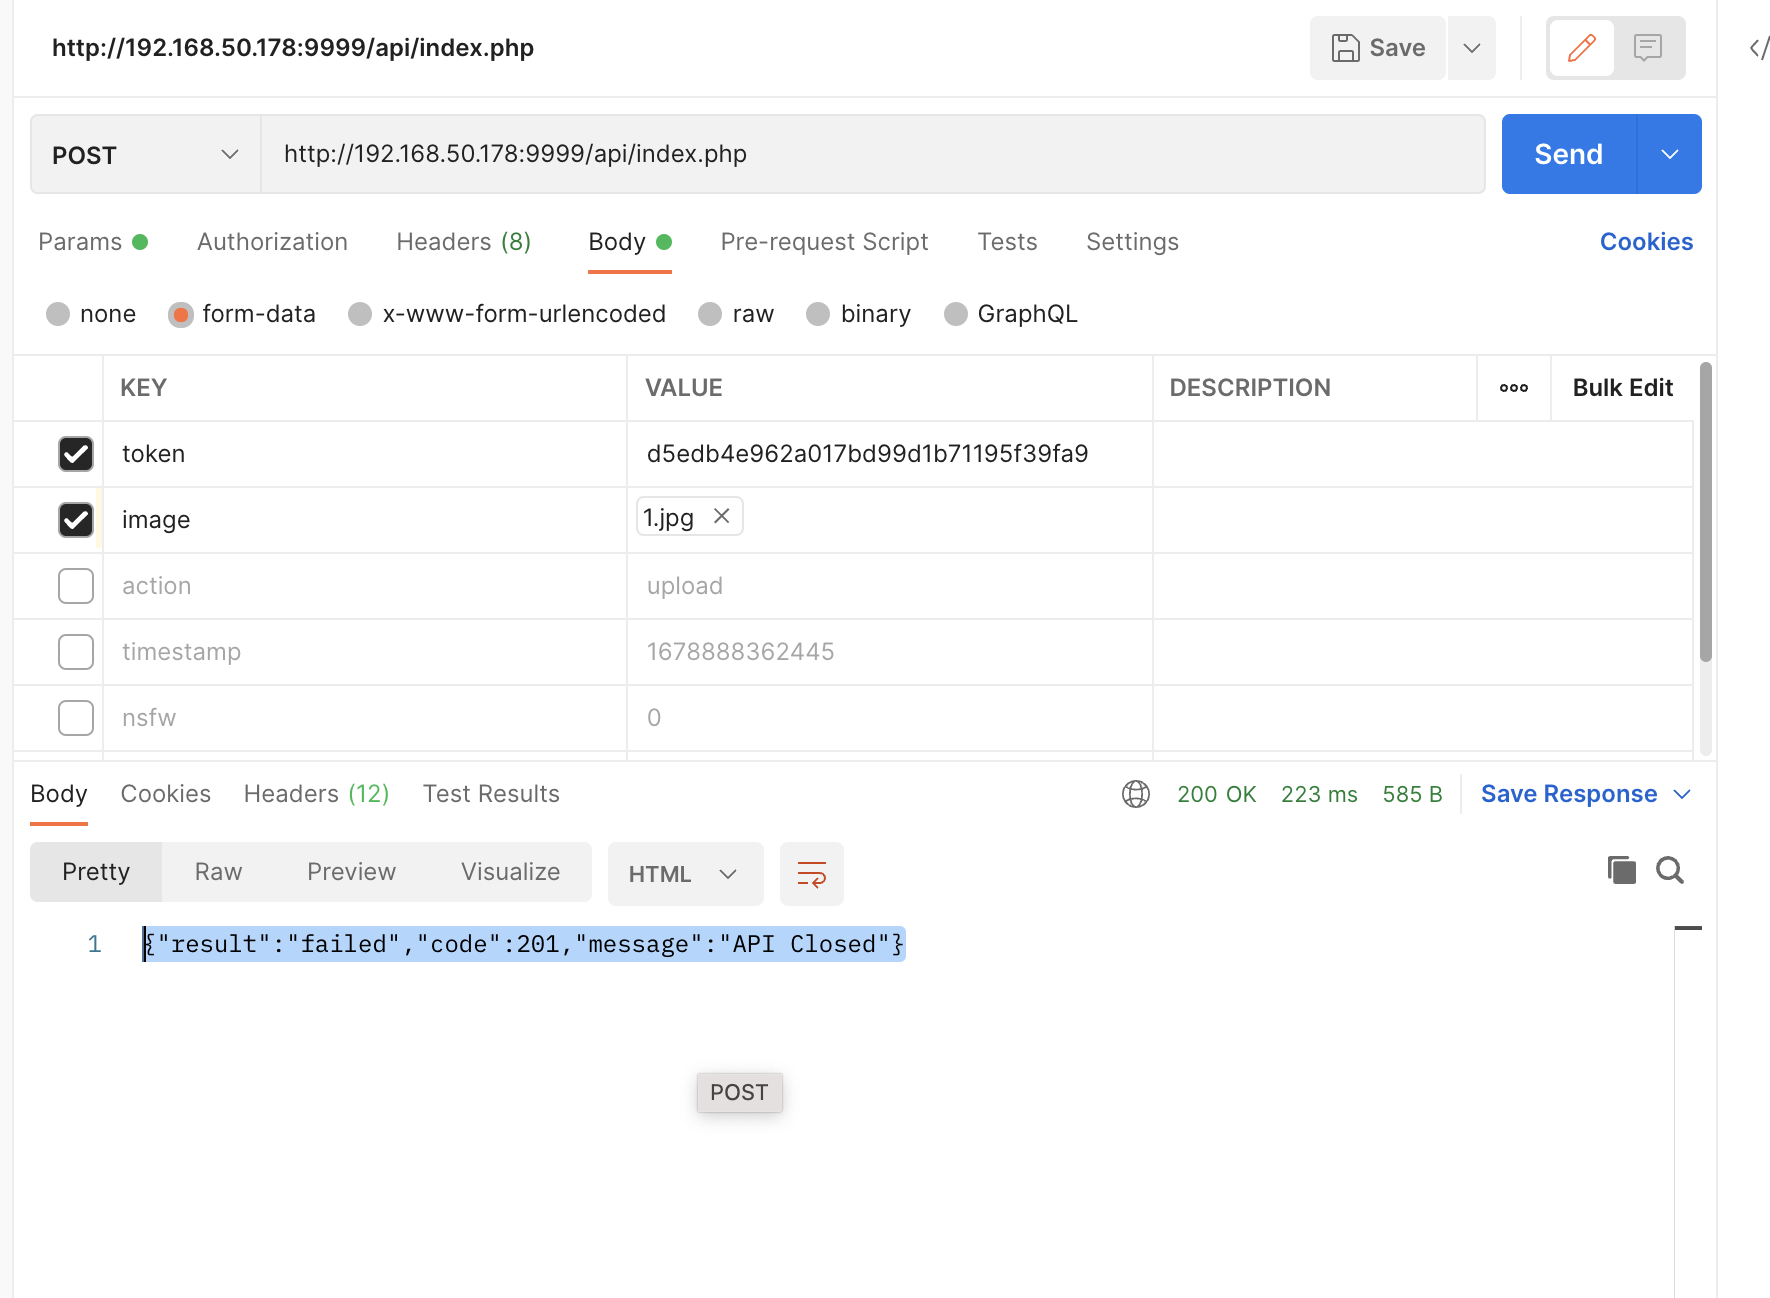Open response search with the magnifier icon

[1669, 870]
